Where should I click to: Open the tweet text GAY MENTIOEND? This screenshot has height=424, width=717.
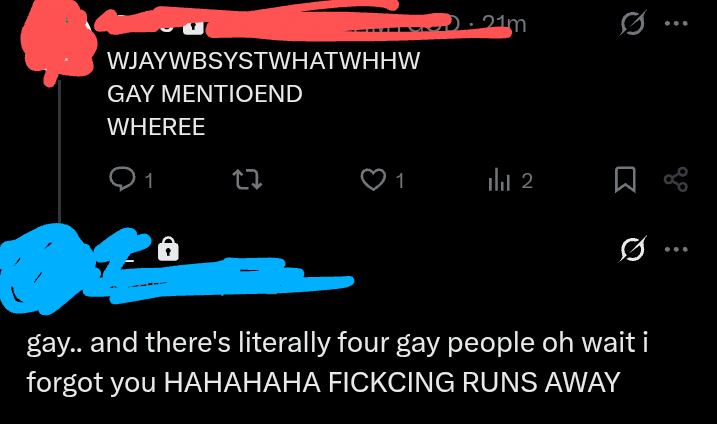click(x=205, y=94)
